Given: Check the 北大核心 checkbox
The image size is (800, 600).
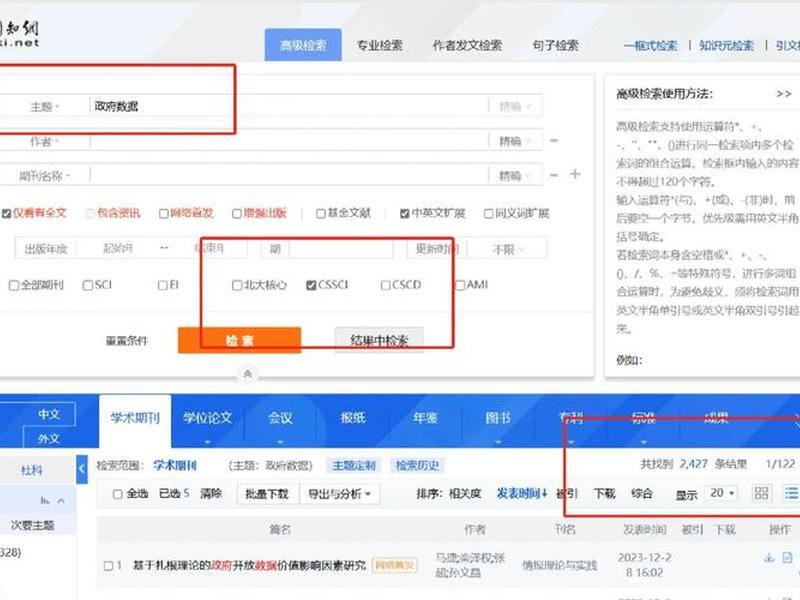Looking at the screenshot, I should pos(237,285).
